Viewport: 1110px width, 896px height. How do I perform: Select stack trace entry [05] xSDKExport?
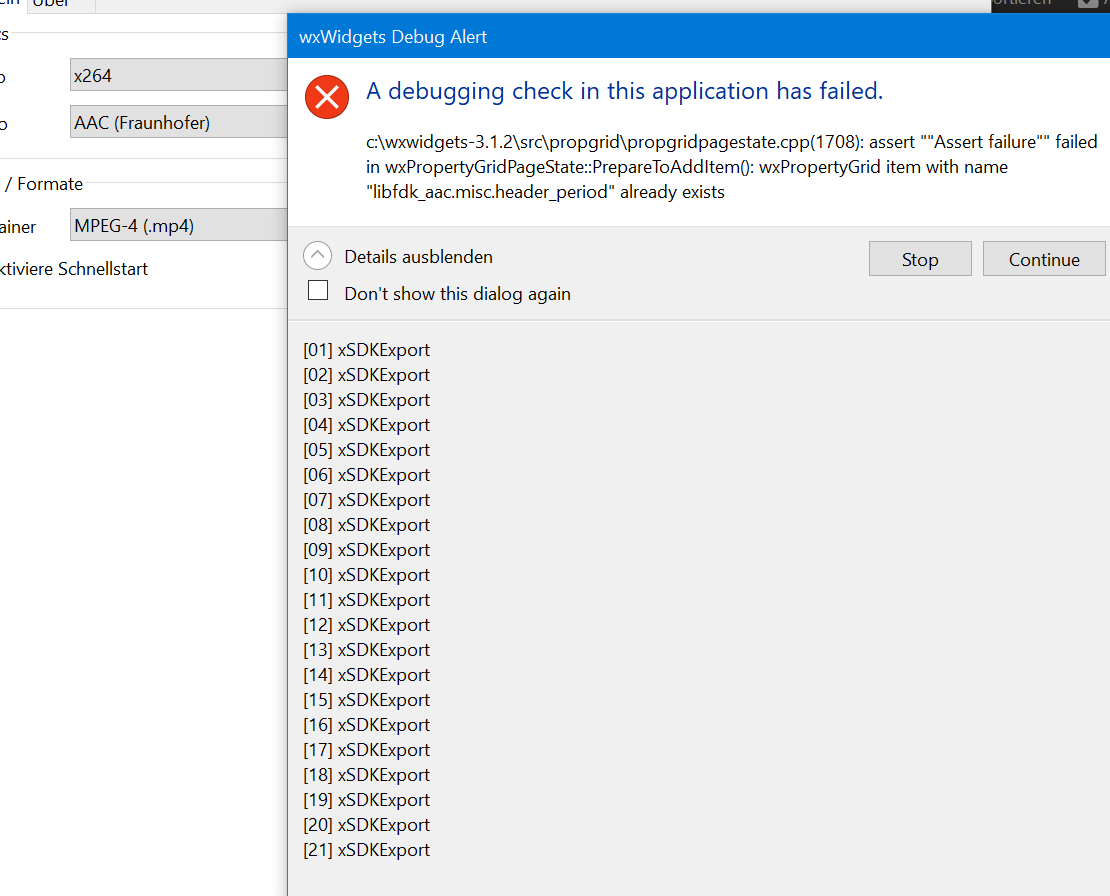tap(367, 450)
